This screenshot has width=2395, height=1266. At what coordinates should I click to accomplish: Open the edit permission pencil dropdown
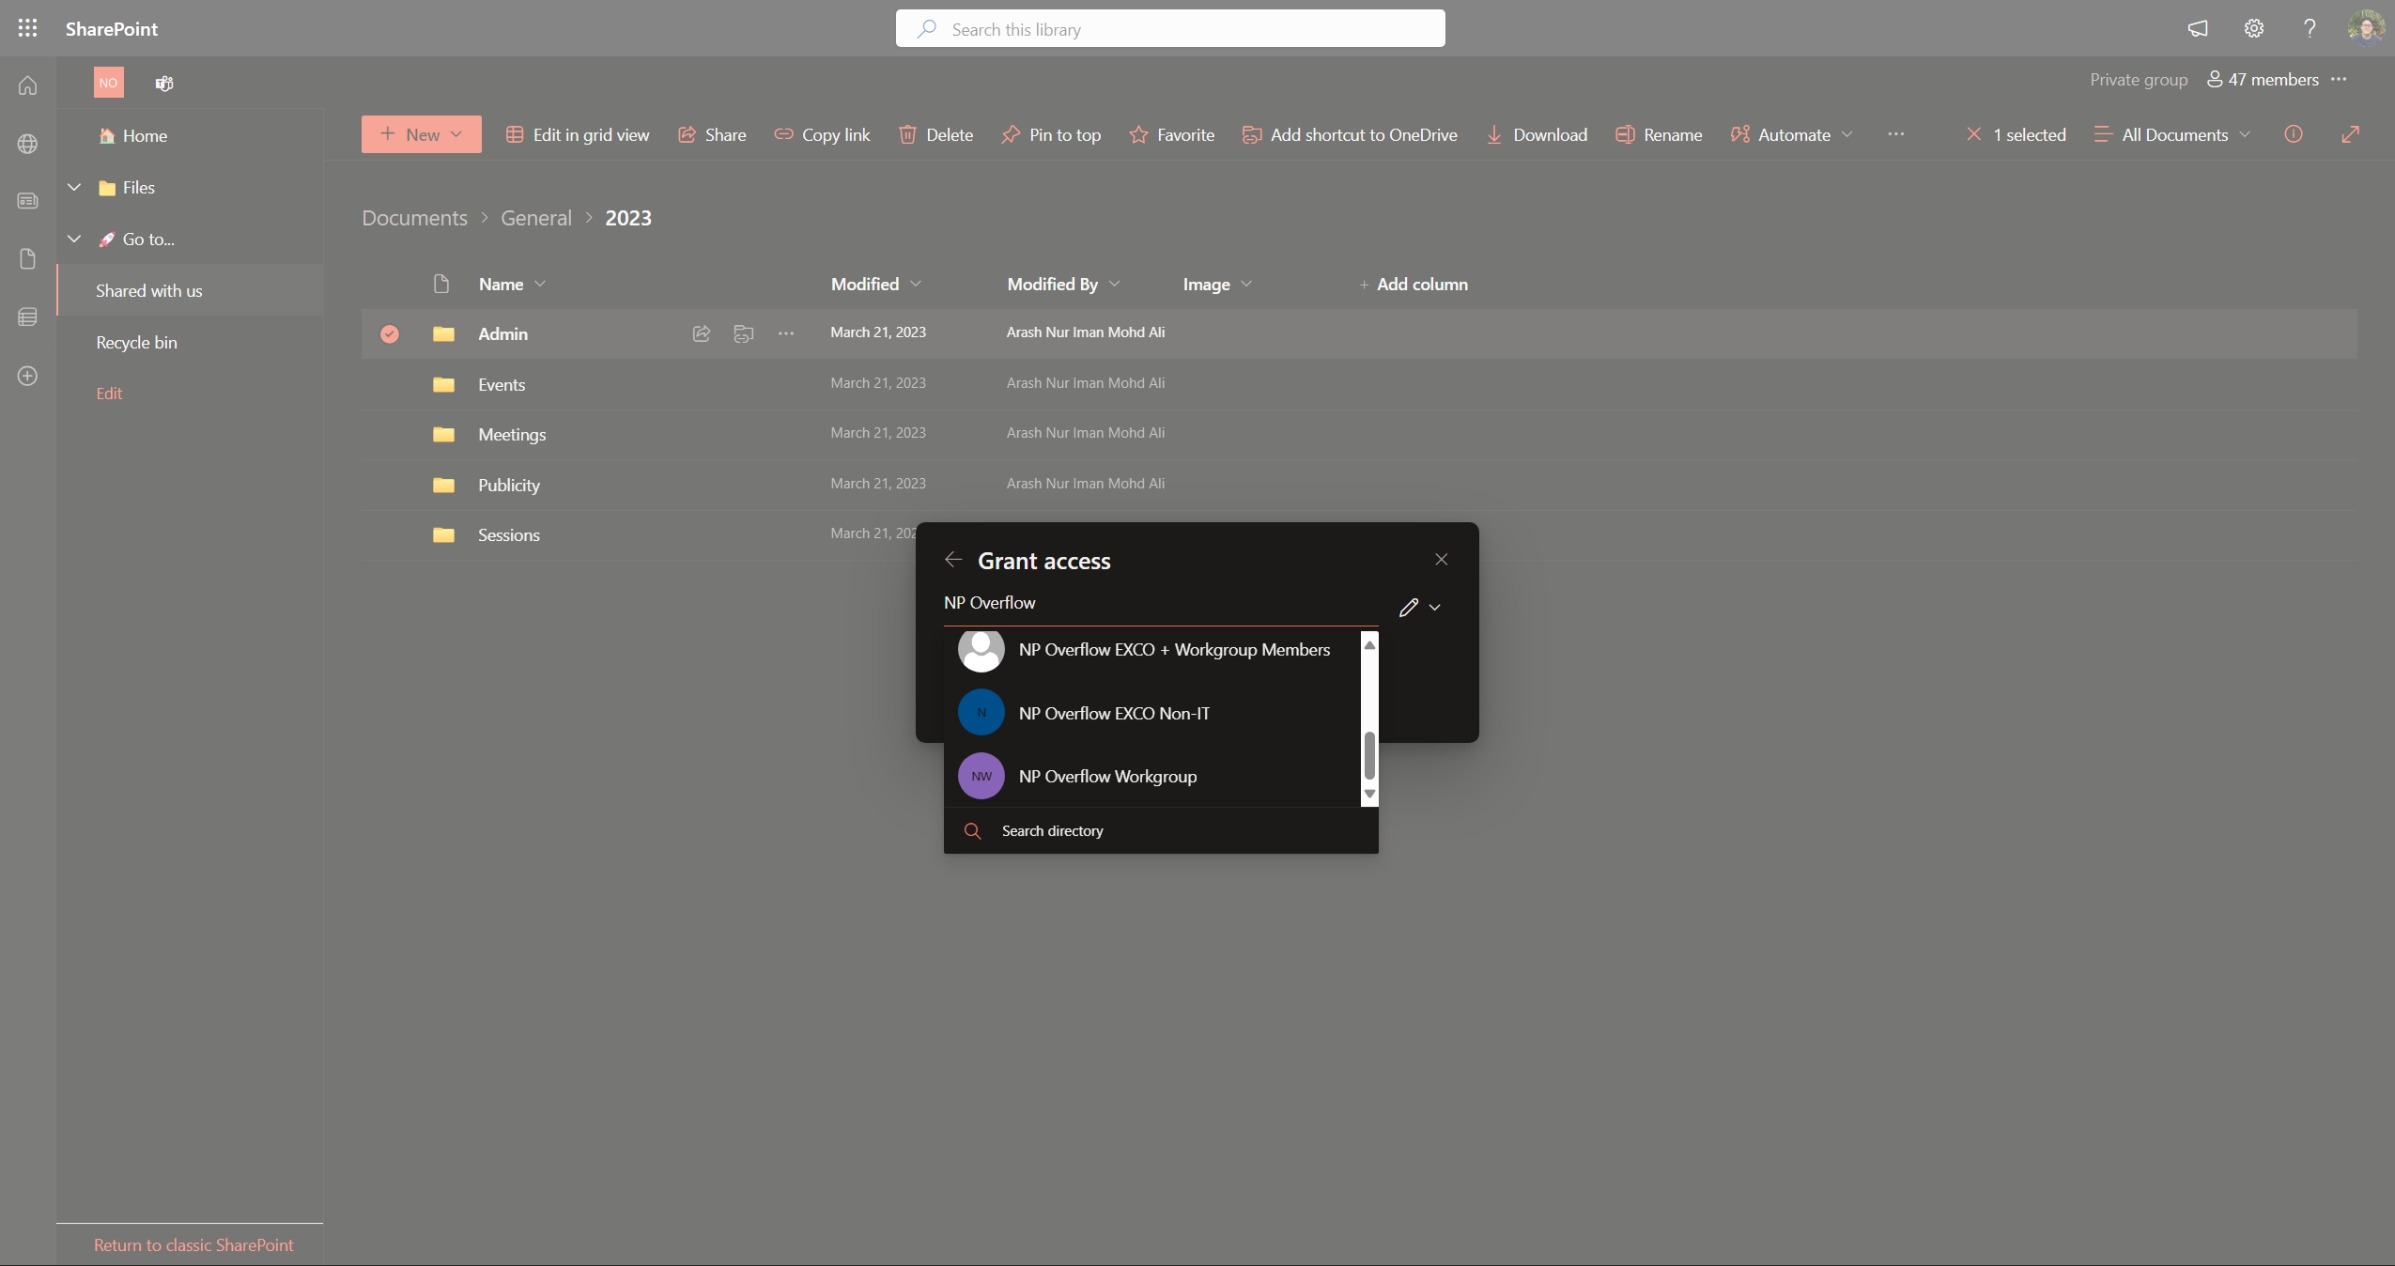1419,607
